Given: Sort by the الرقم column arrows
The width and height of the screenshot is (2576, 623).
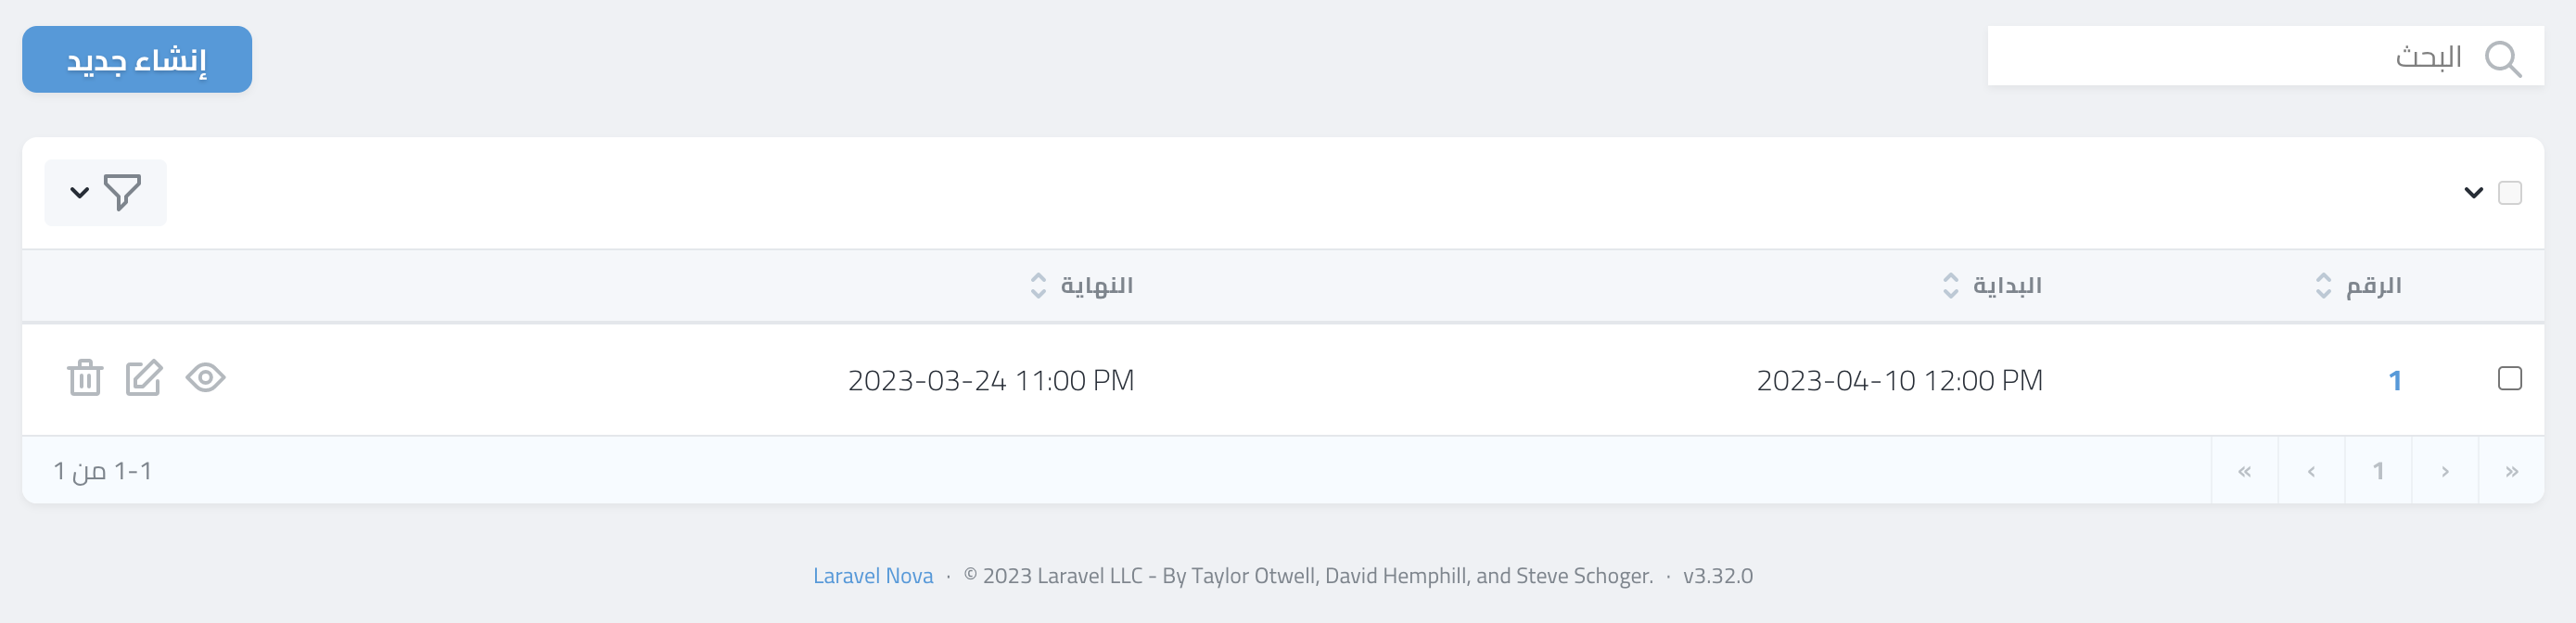Looking at the screenshot, I should pos(2323,286).
